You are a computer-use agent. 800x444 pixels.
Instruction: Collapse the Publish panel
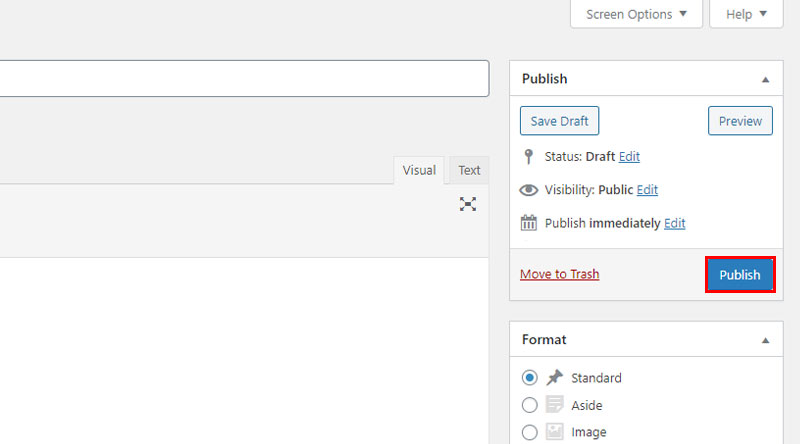coord(765,79)
